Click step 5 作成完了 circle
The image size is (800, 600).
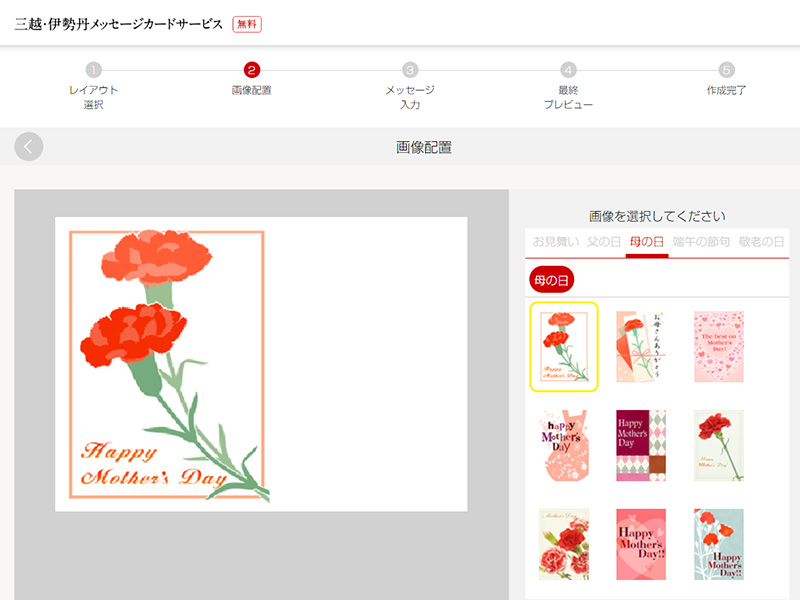[727, 70]
